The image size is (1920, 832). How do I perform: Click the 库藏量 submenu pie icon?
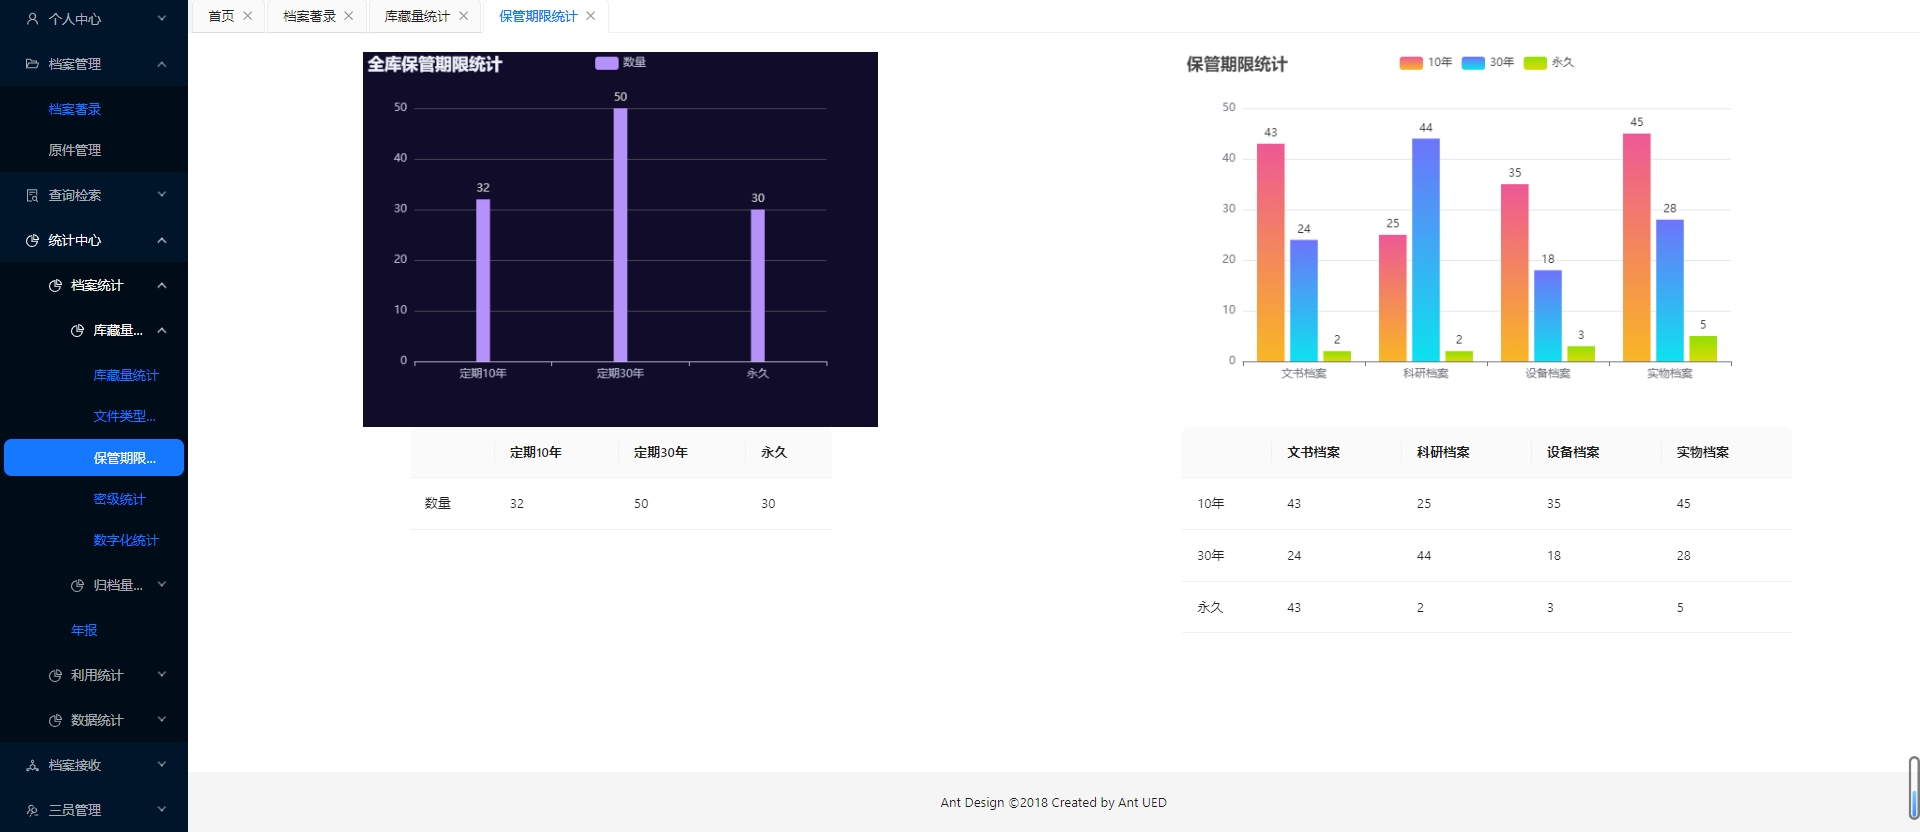tap(77, 330)
